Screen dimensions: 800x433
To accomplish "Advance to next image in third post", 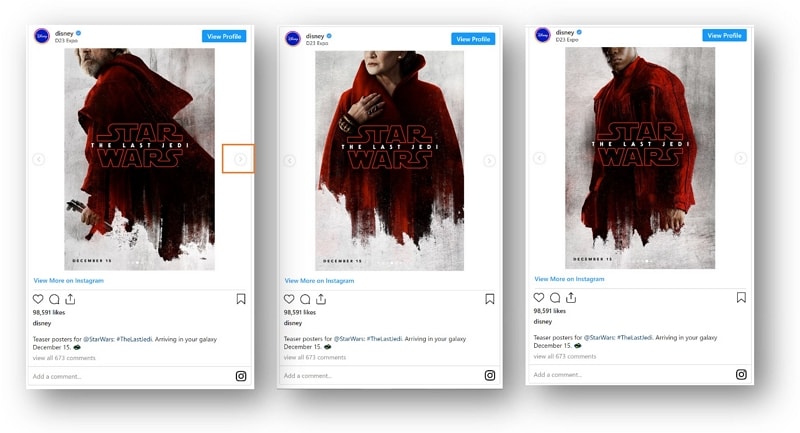I will [740, 158].
